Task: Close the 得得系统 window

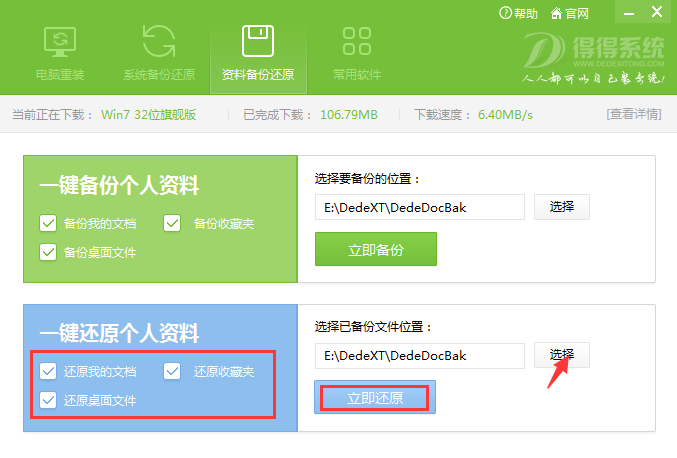Action: [x=656, y=13]
